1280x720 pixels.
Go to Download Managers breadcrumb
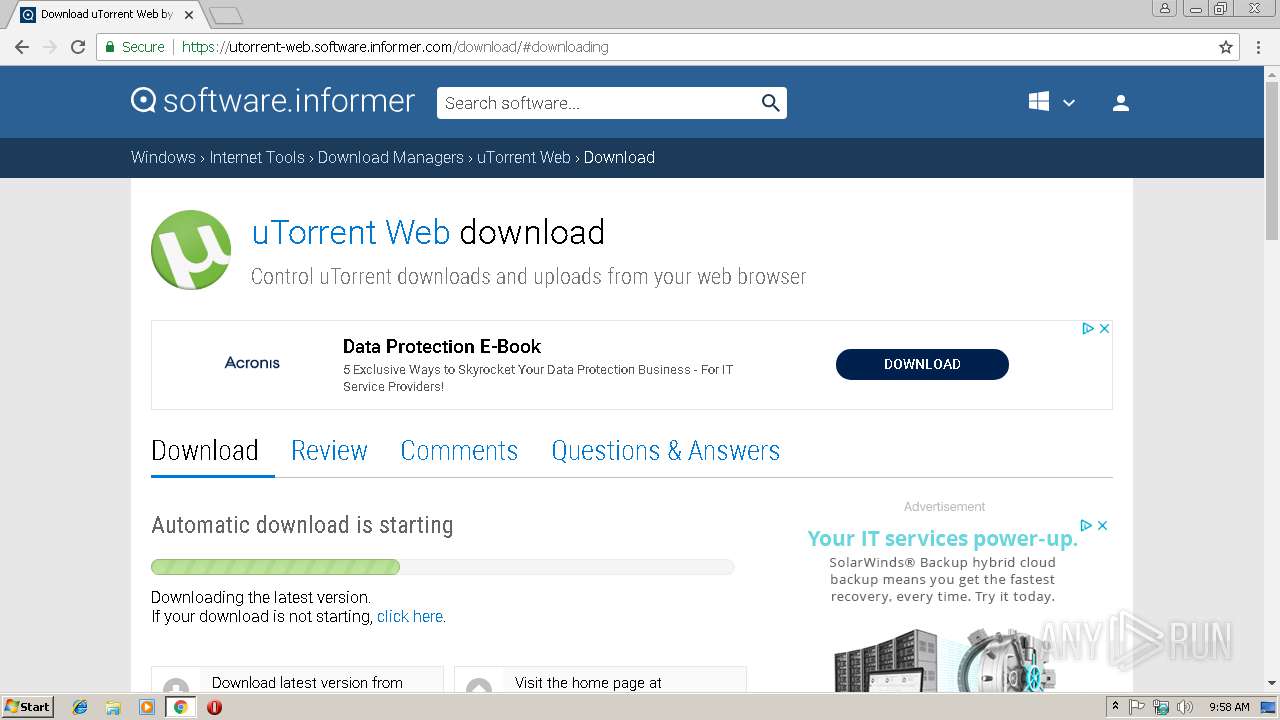[x=391, y=158]
